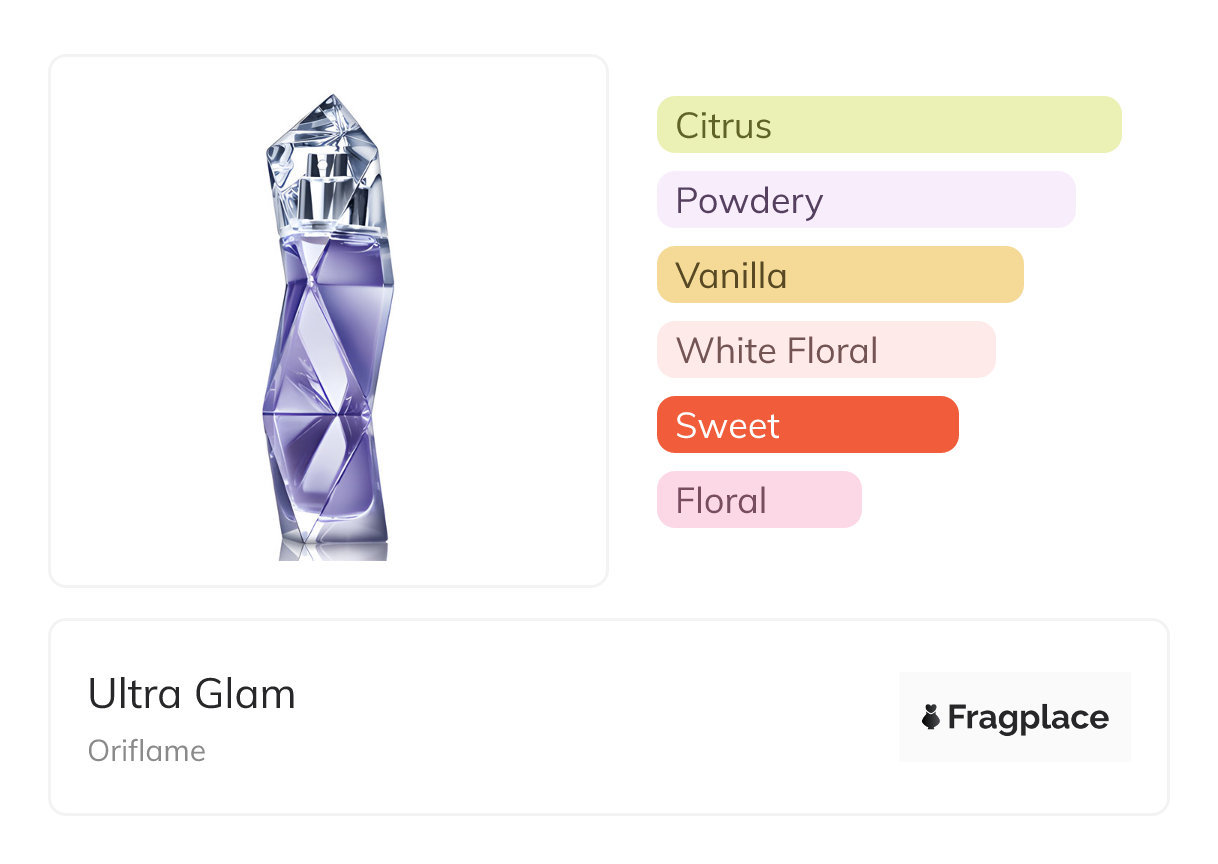Click the "Powdery" text label

pyautogui.click(x=749, y=201)
